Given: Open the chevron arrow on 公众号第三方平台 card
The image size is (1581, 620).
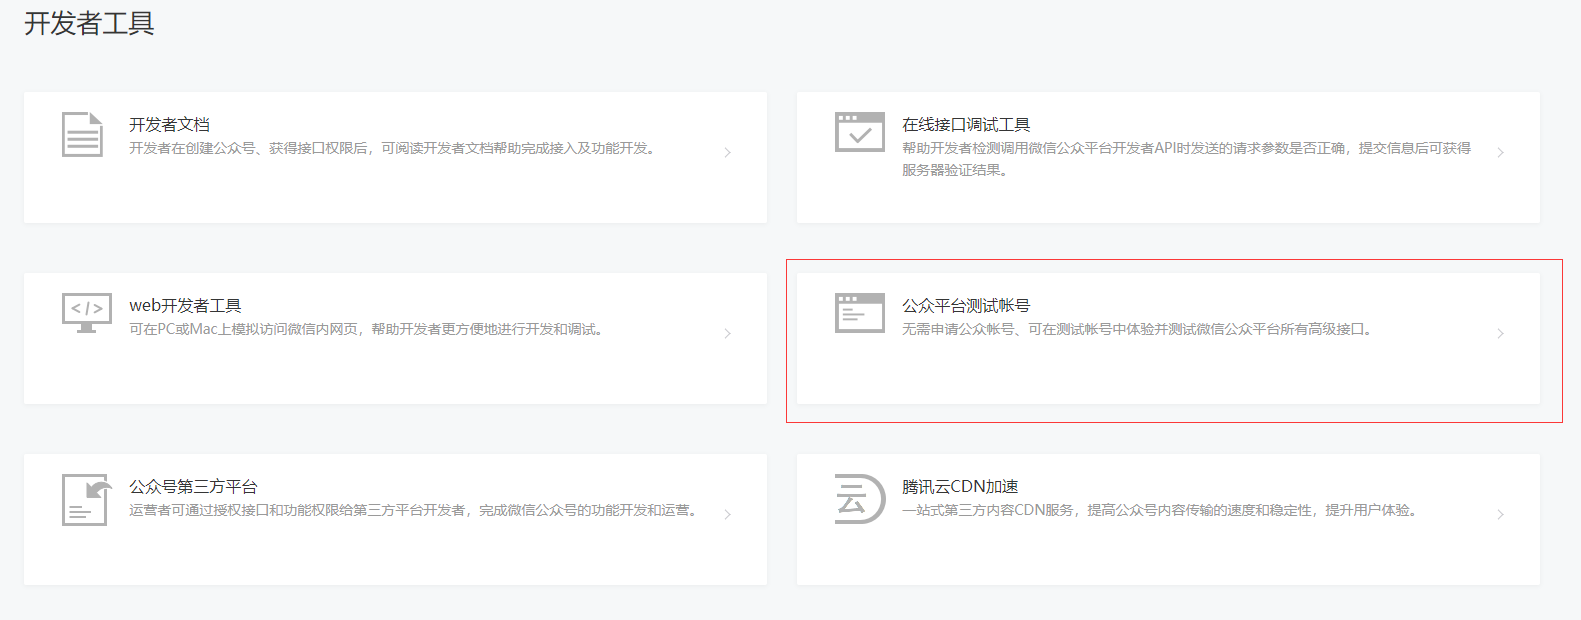Looking at the screenshot, I should (x=728, y=514).
